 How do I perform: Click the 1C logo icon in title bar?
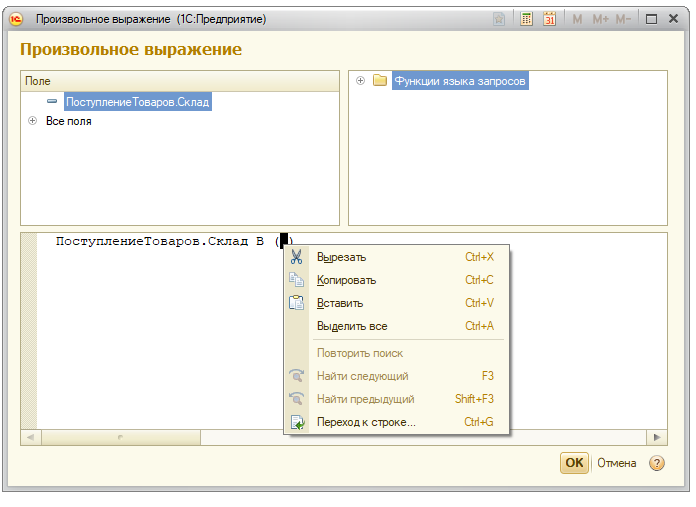point(16,19)
